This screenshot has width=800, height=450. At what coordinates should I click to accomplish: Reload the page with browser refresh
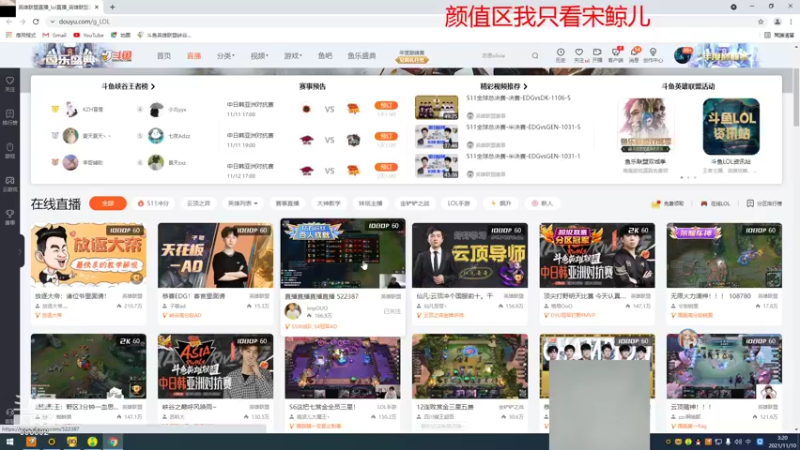pyautogui.click(x=36, y=21)
